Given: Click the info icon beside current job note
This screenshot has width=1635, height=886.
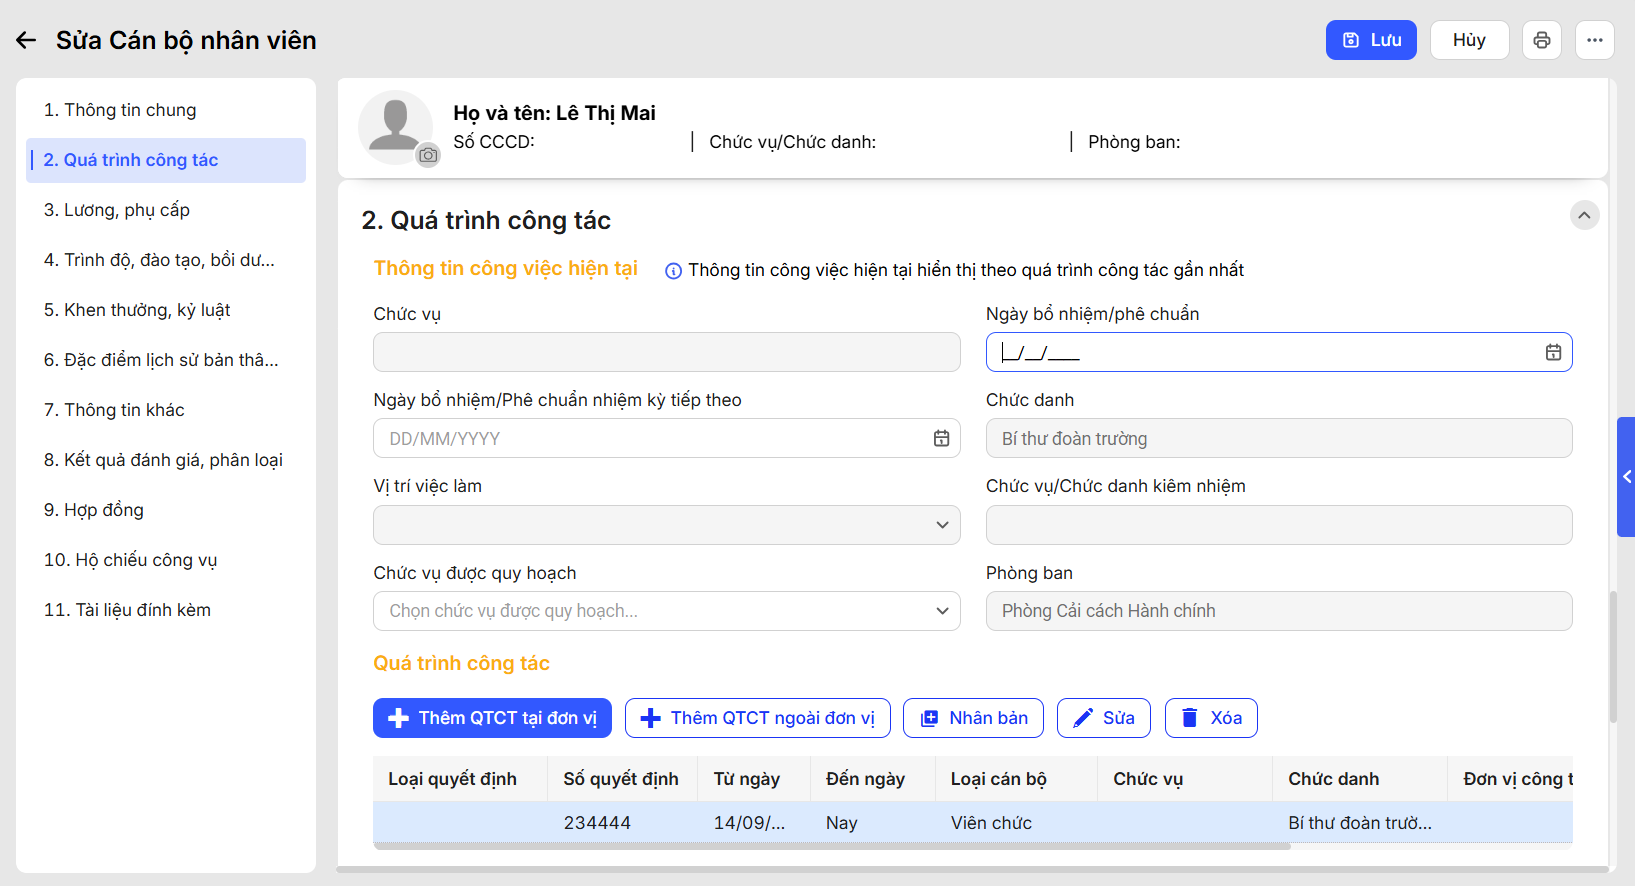Looking at the screenshot, I should pos(673,271).
